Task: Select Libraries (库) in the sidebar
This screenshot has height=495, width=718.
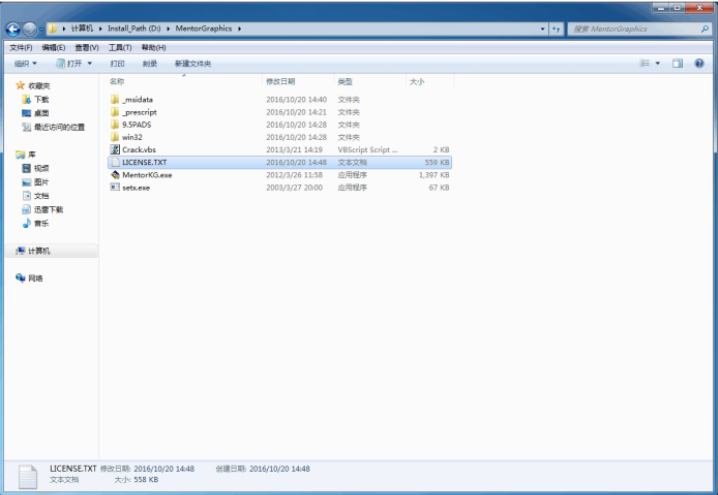Action: [26, 154]
